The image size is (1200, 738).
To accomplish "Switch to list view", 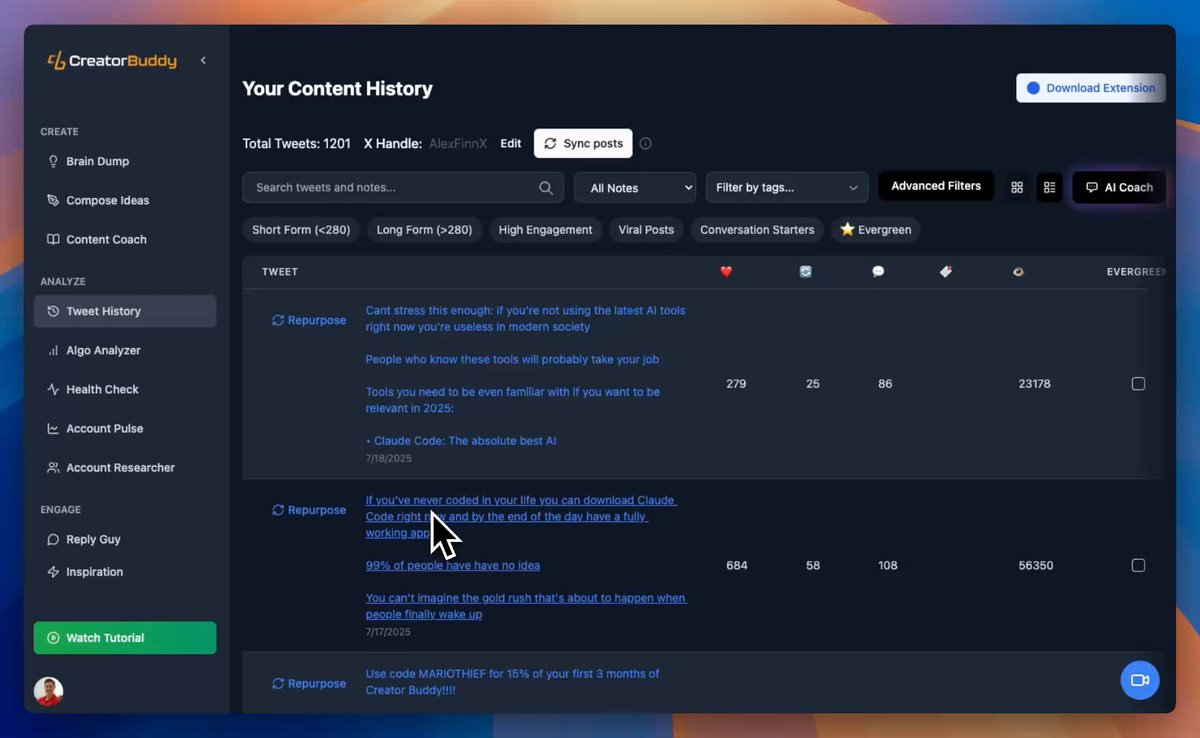I will pos(1049,187).
